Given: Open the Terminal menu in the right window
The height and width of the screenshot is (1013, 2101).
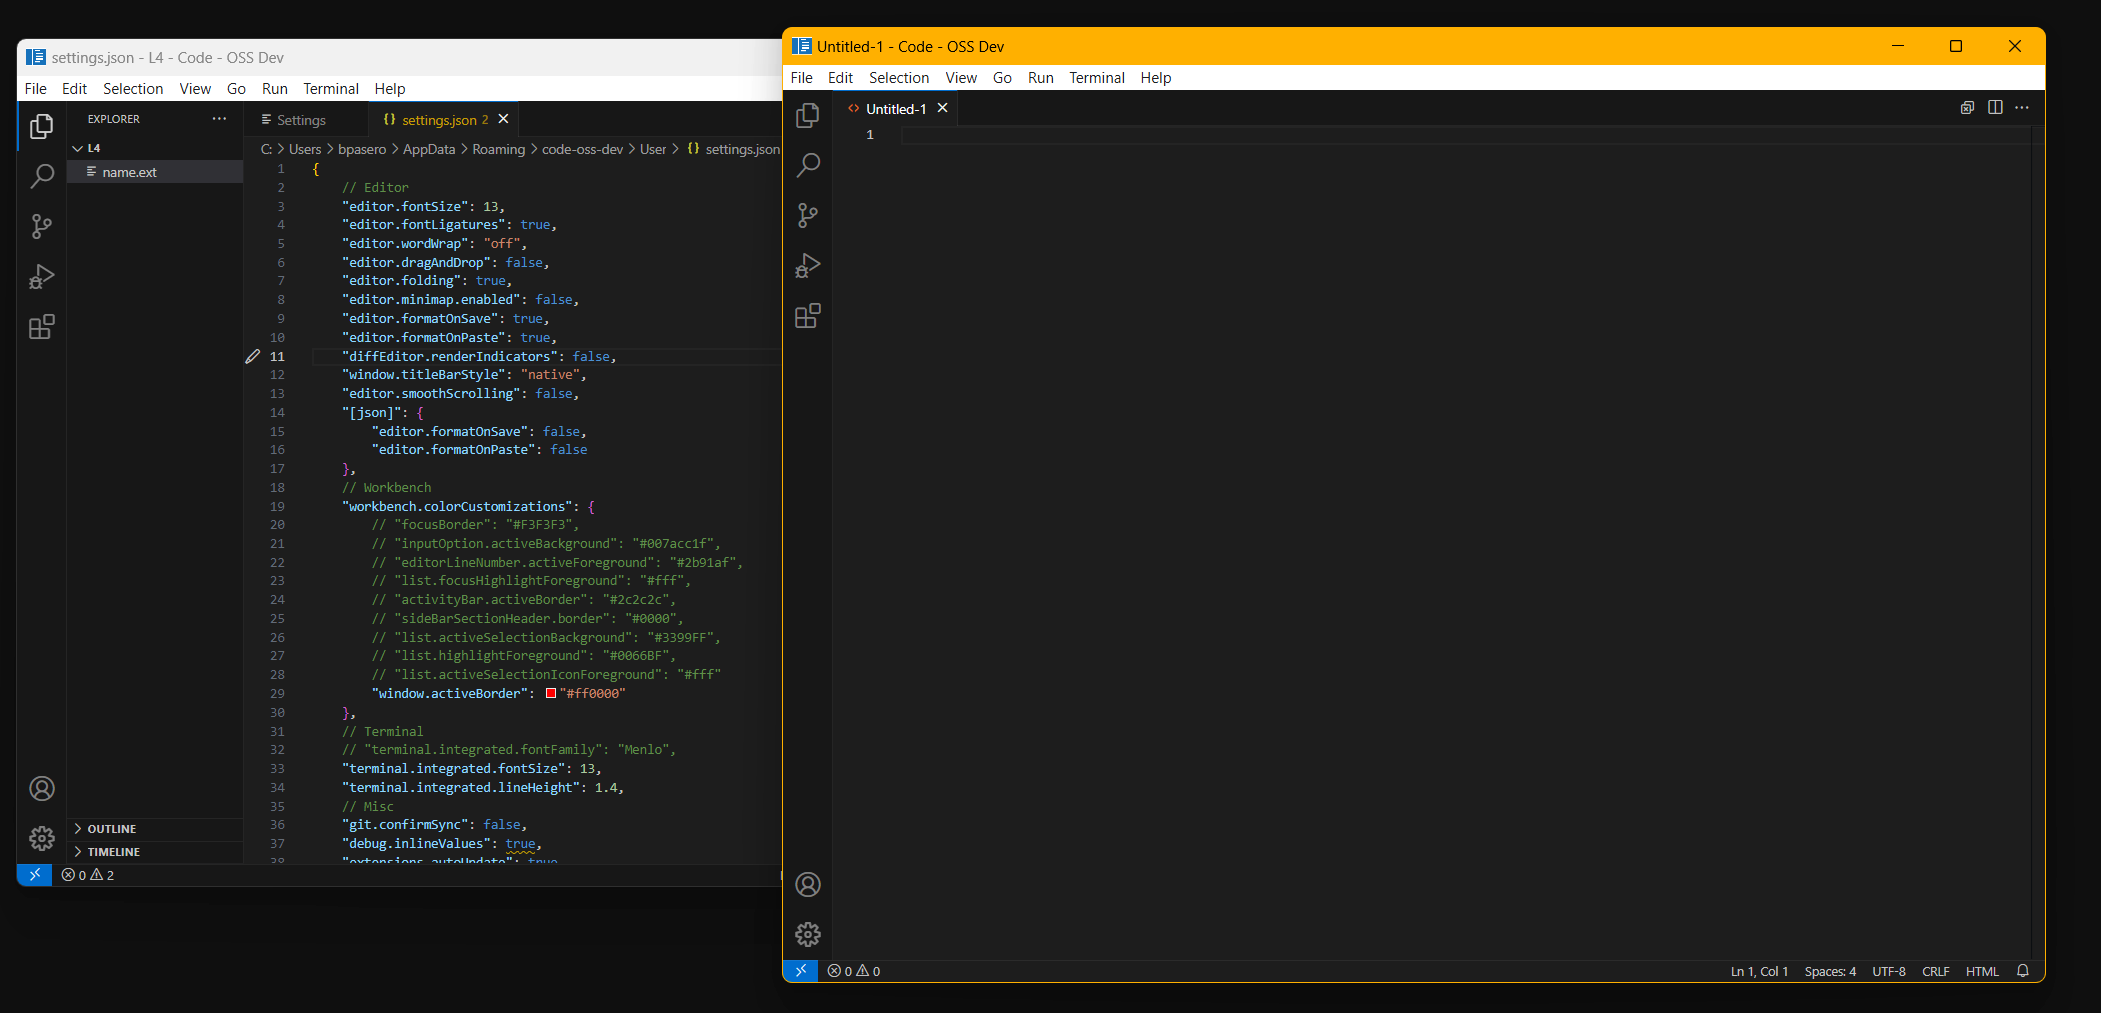Looking at the screenshot, I should [x=1097, y=77].
